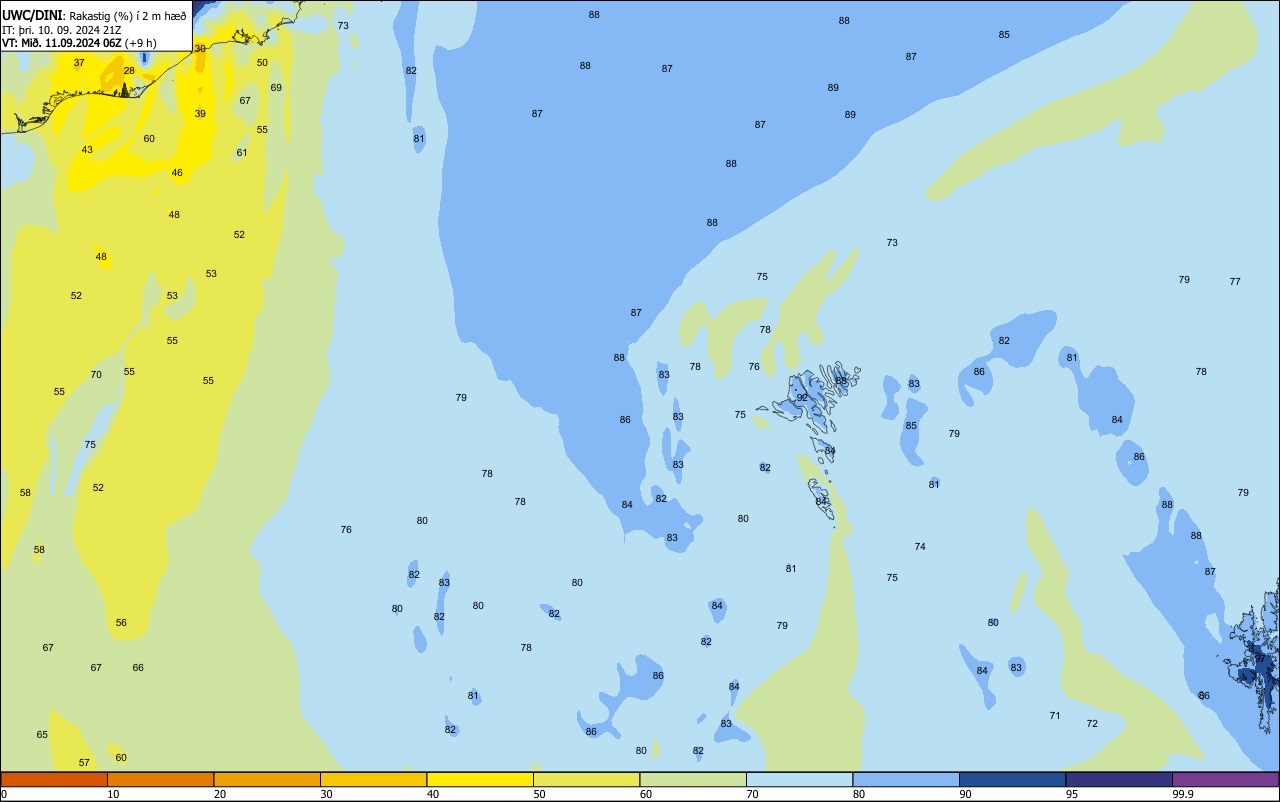This screenshot has width=1280, height=802.
Task: Select the 61 humidity value
Action: (242, 153)
